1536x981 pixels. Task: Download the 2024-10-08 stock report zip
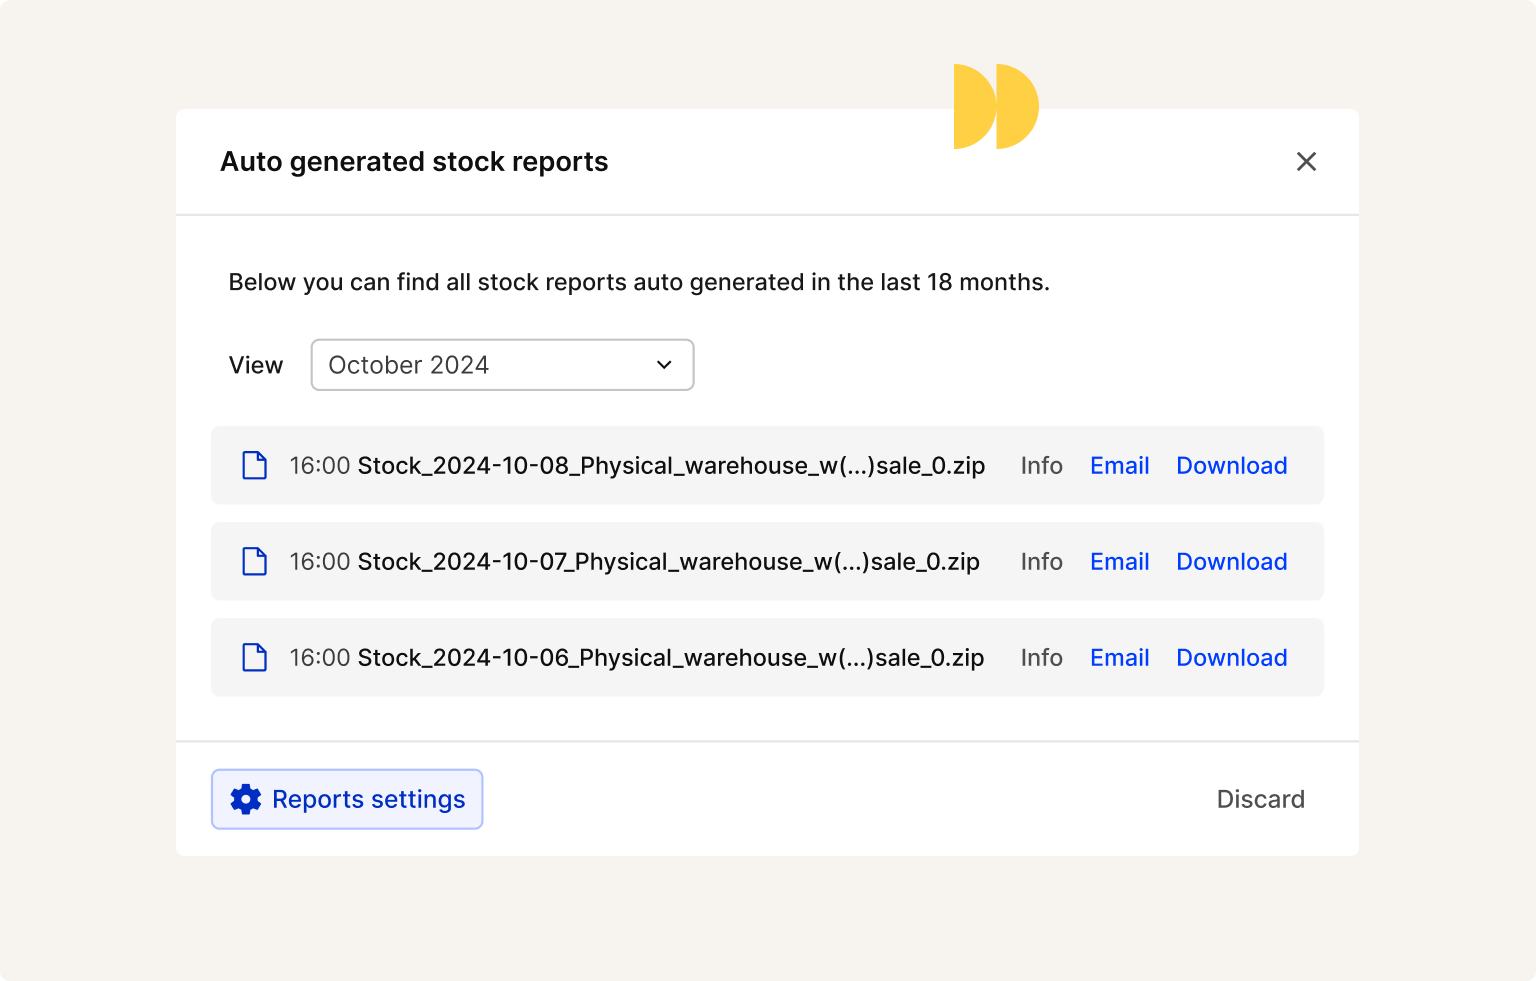1231,465
